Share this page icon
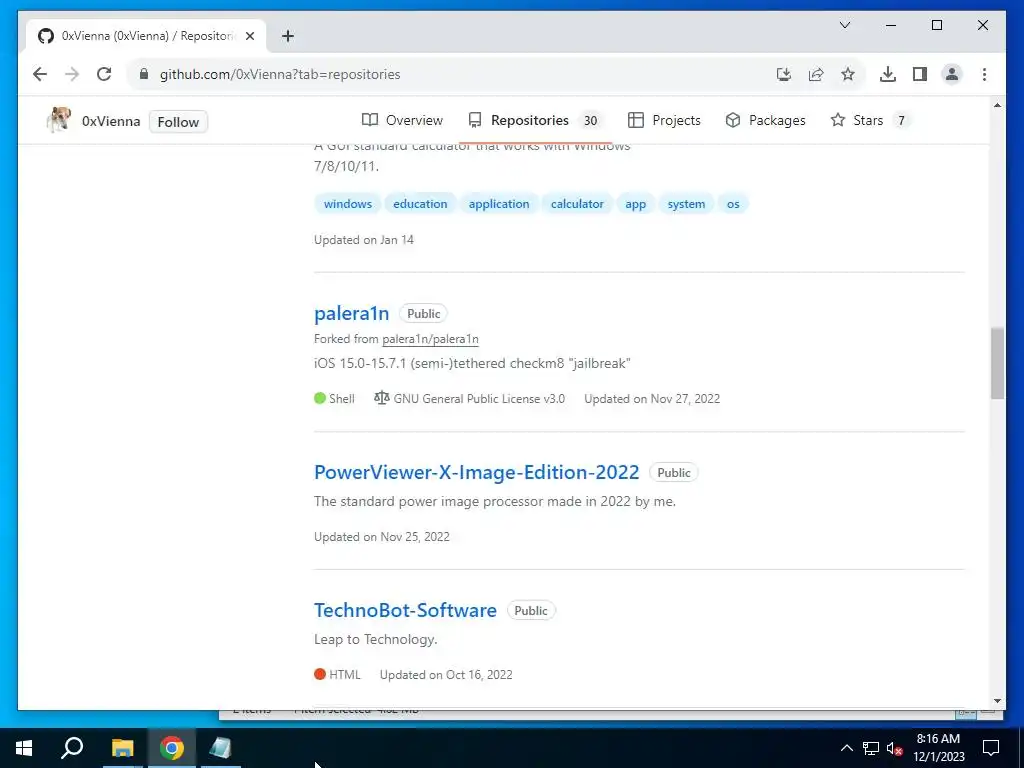This screenshot has height=768, width=1024. click(x=816, y=74)
